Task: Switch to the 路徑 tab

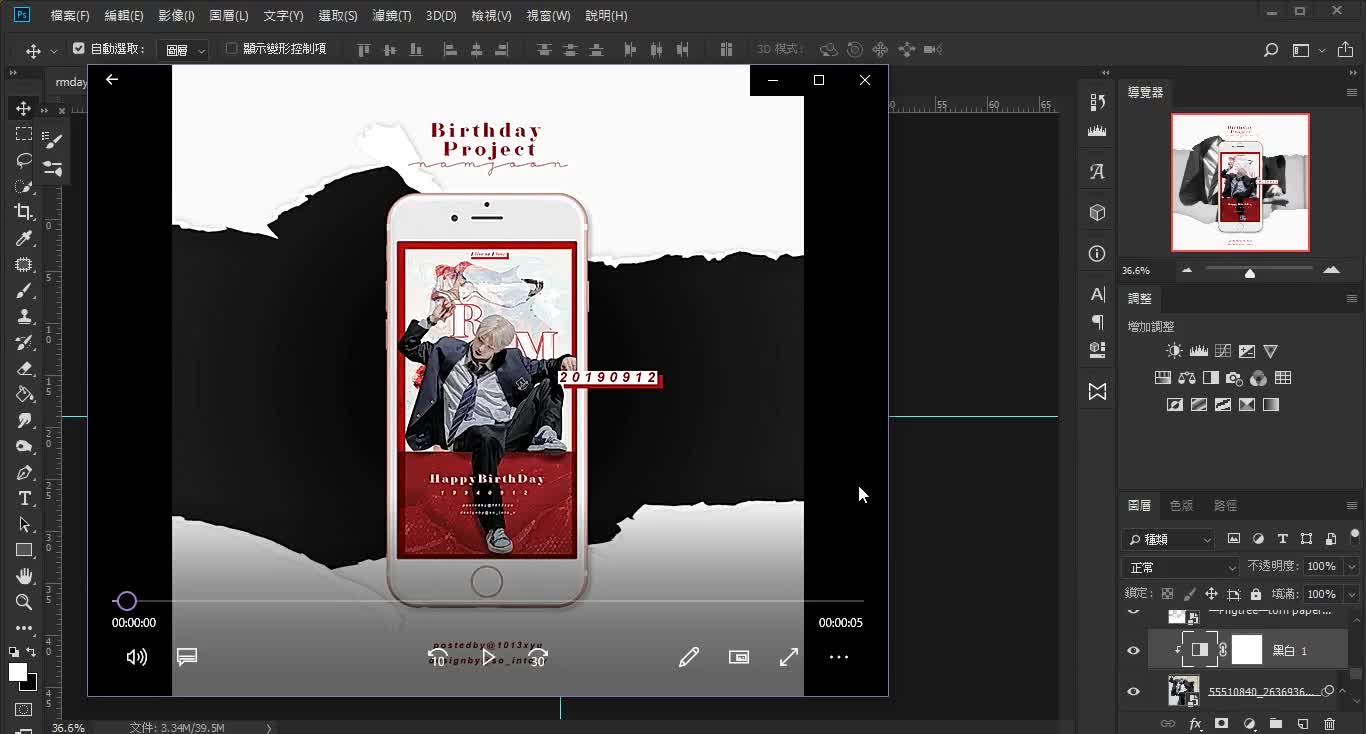Action: pos(1225,505)
